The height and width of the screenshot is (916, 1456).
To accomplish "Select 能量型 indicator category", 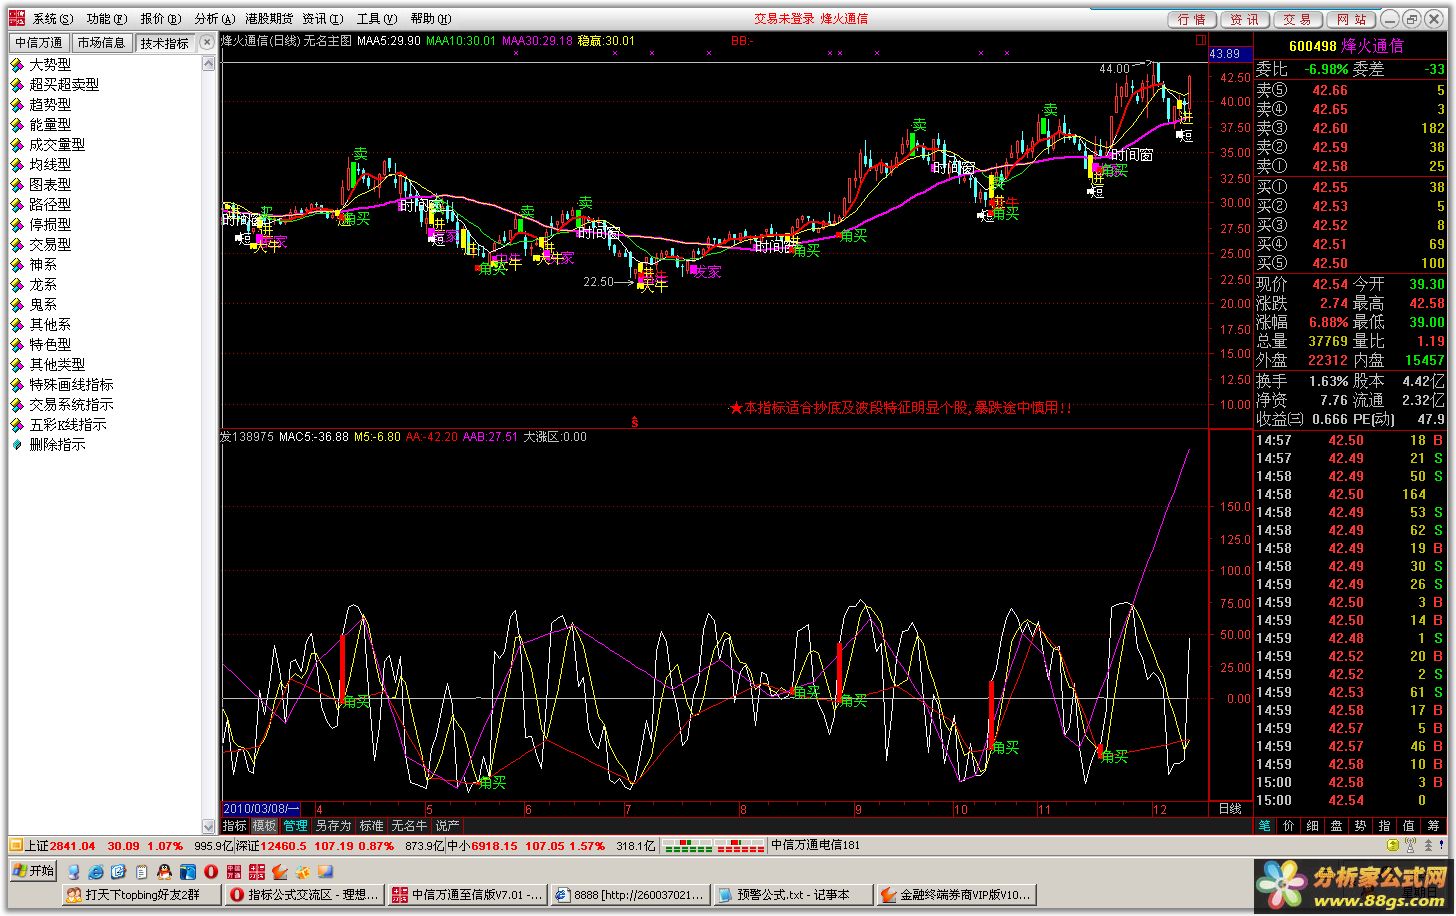I will point(50,124).
